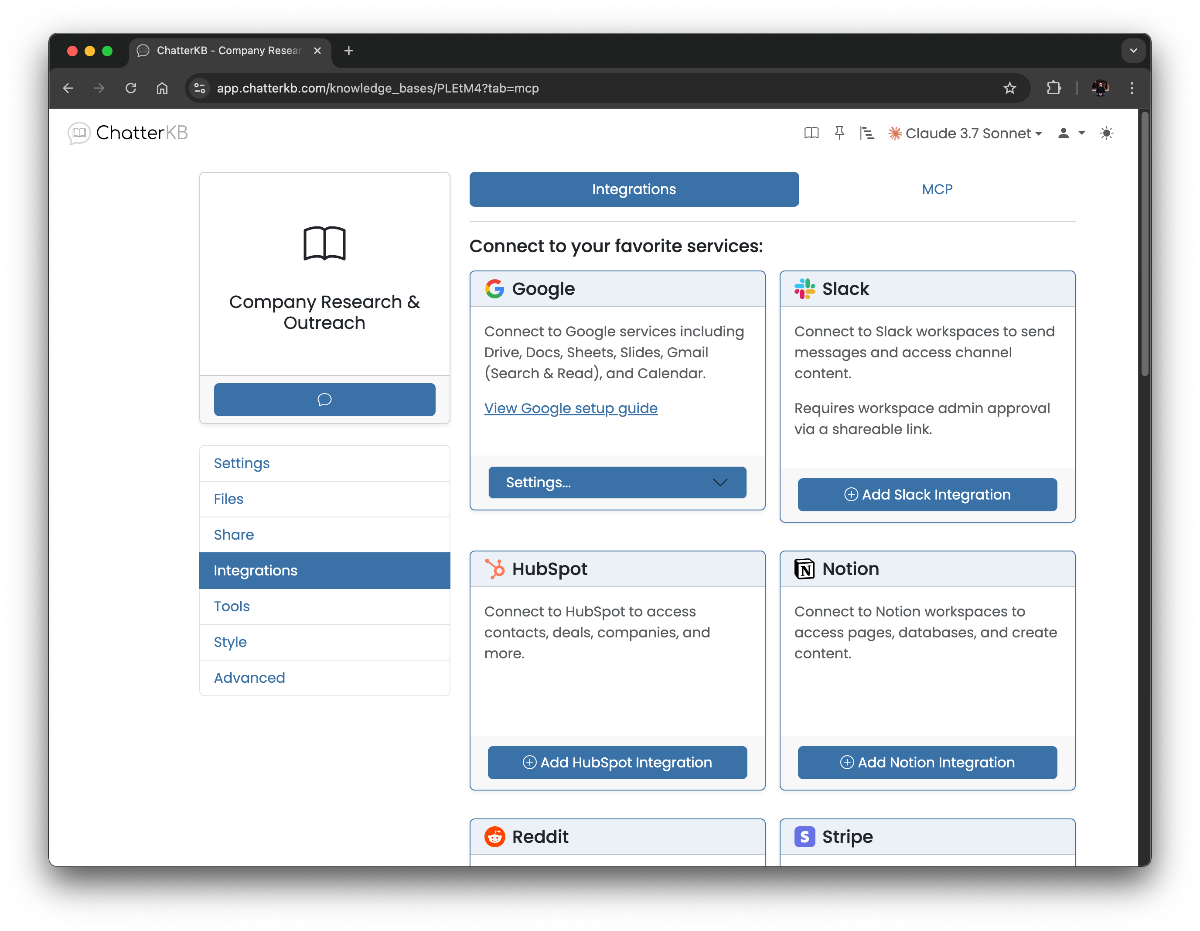Click the ChatterKB logo
Viewport: 1200px width, 931px height.
[x=128, y=133]
